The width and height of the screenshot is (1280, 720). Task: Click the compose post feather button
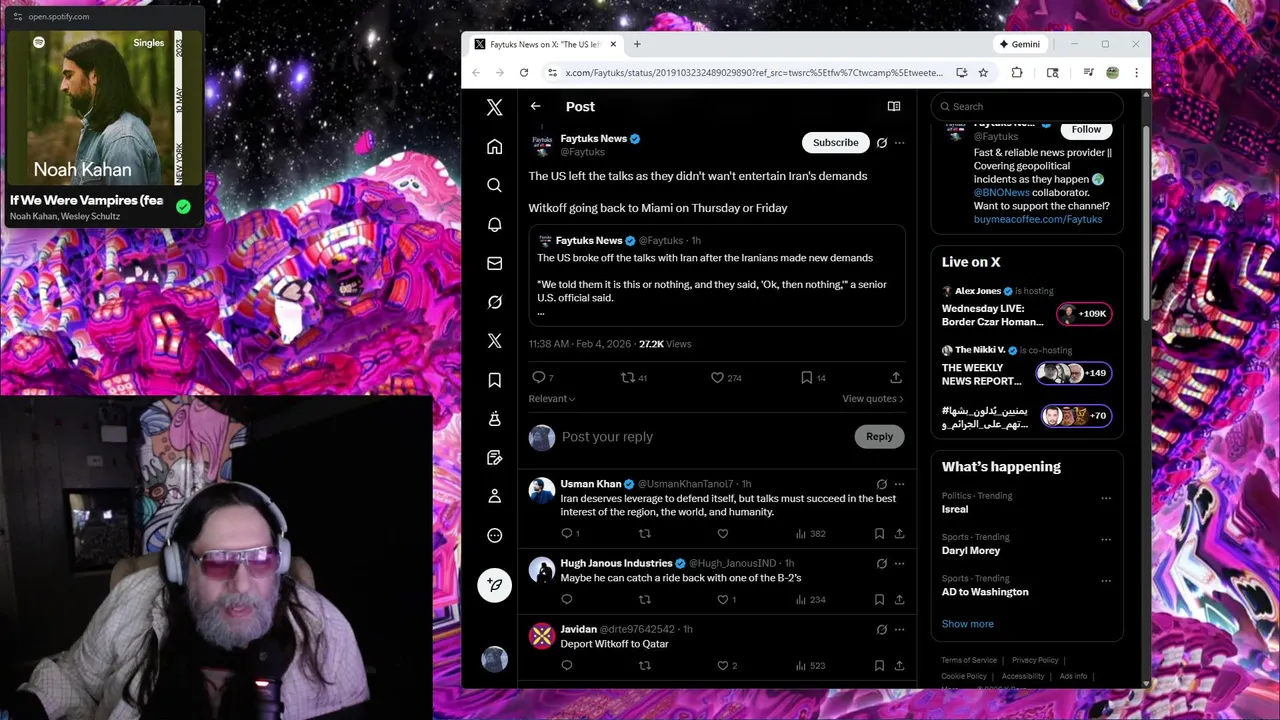pyautogui.click(x=494, y=585)
